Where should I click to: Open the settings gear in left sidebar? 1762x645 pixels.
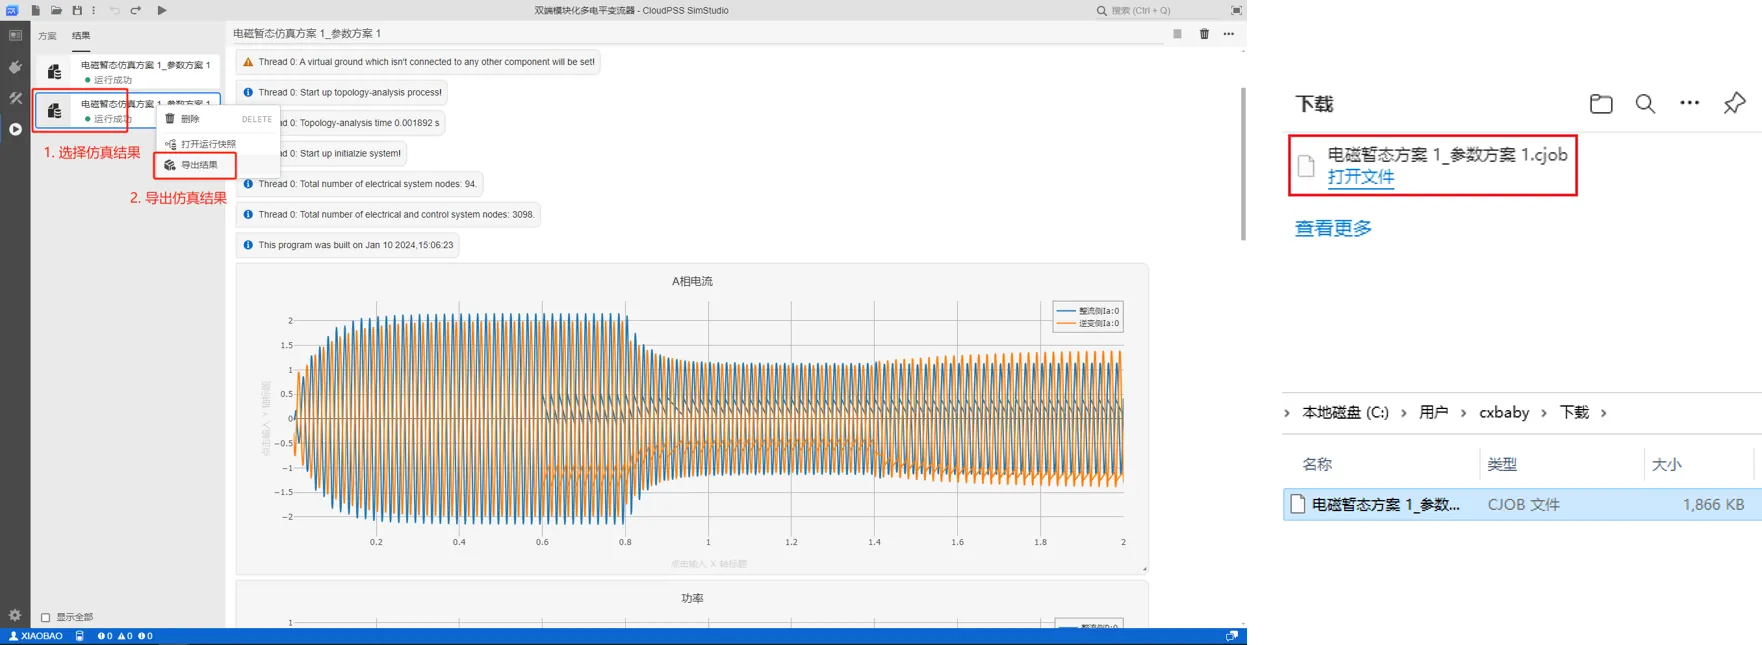tap(15, 615)
